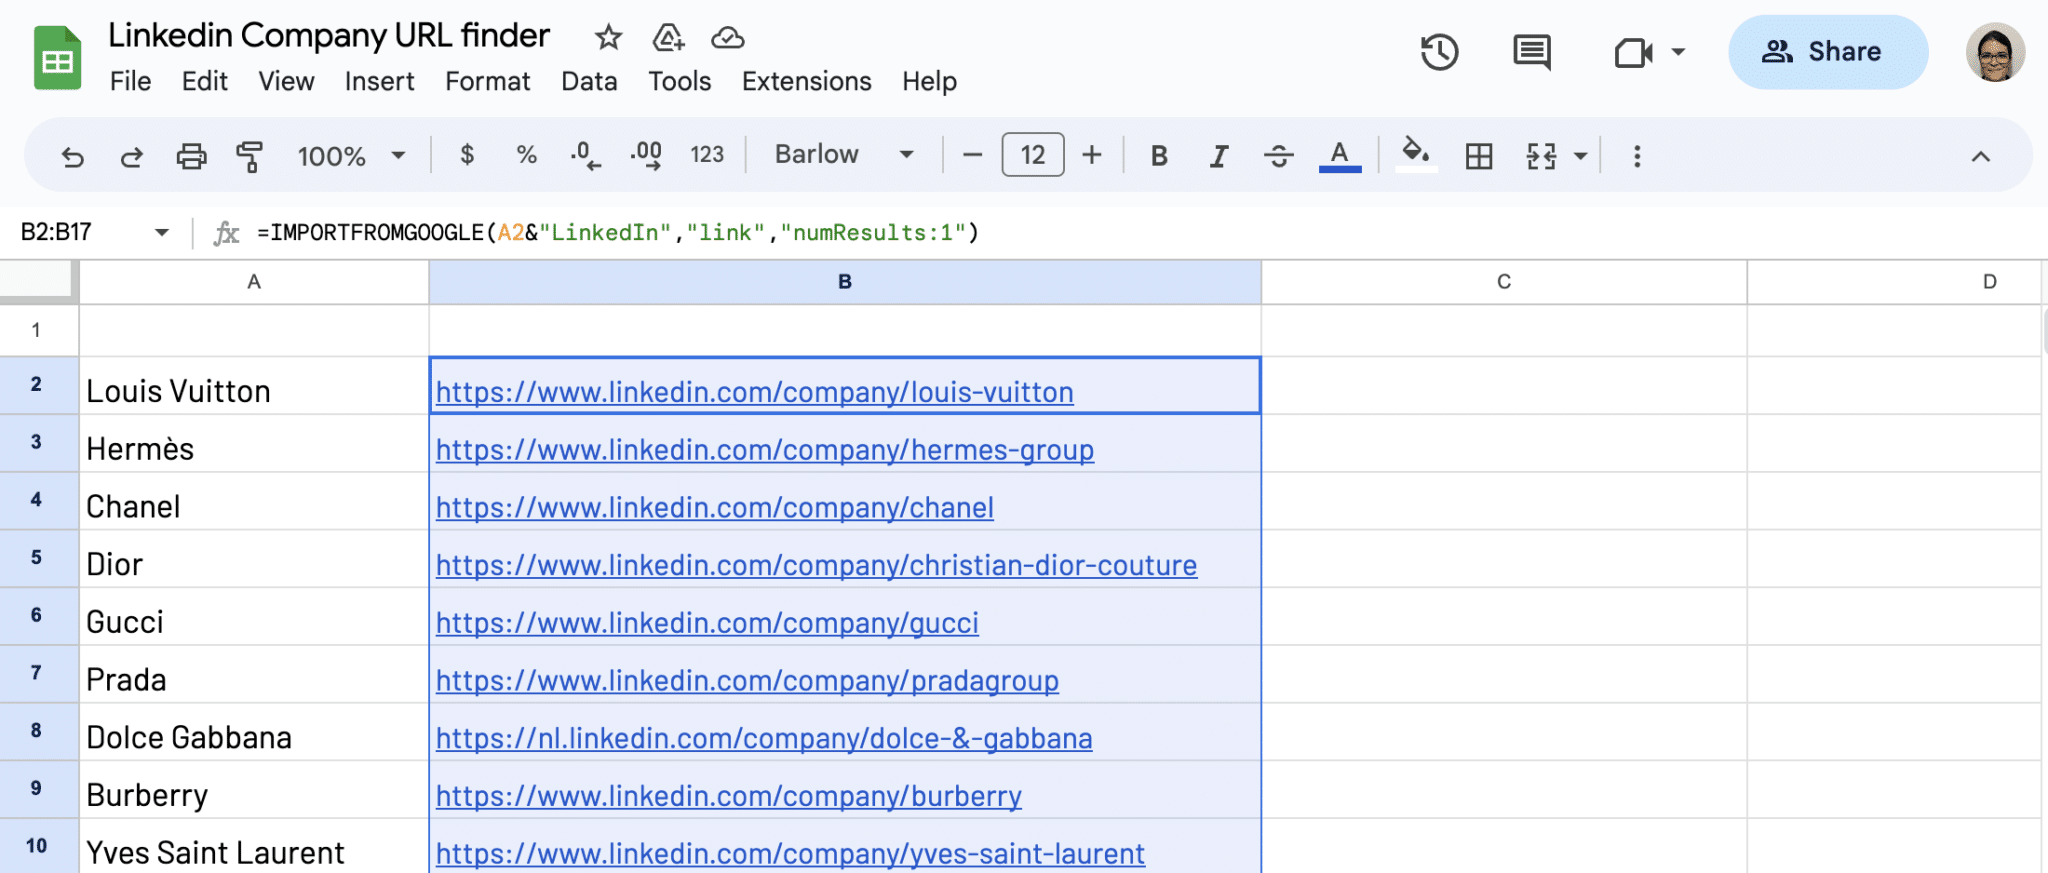
Task: Undo the last action
Action: click(x=72, y=156)
